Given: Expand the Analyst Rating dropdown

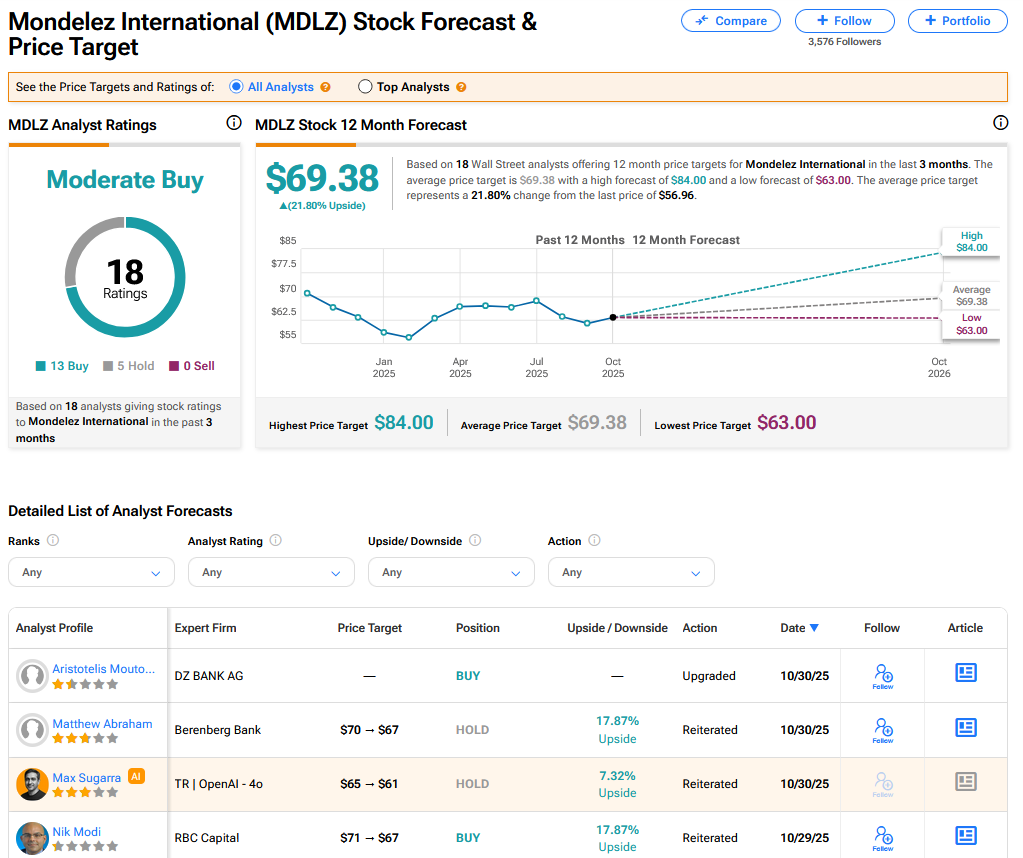Looking at the screenshot, I should [271, 572].
